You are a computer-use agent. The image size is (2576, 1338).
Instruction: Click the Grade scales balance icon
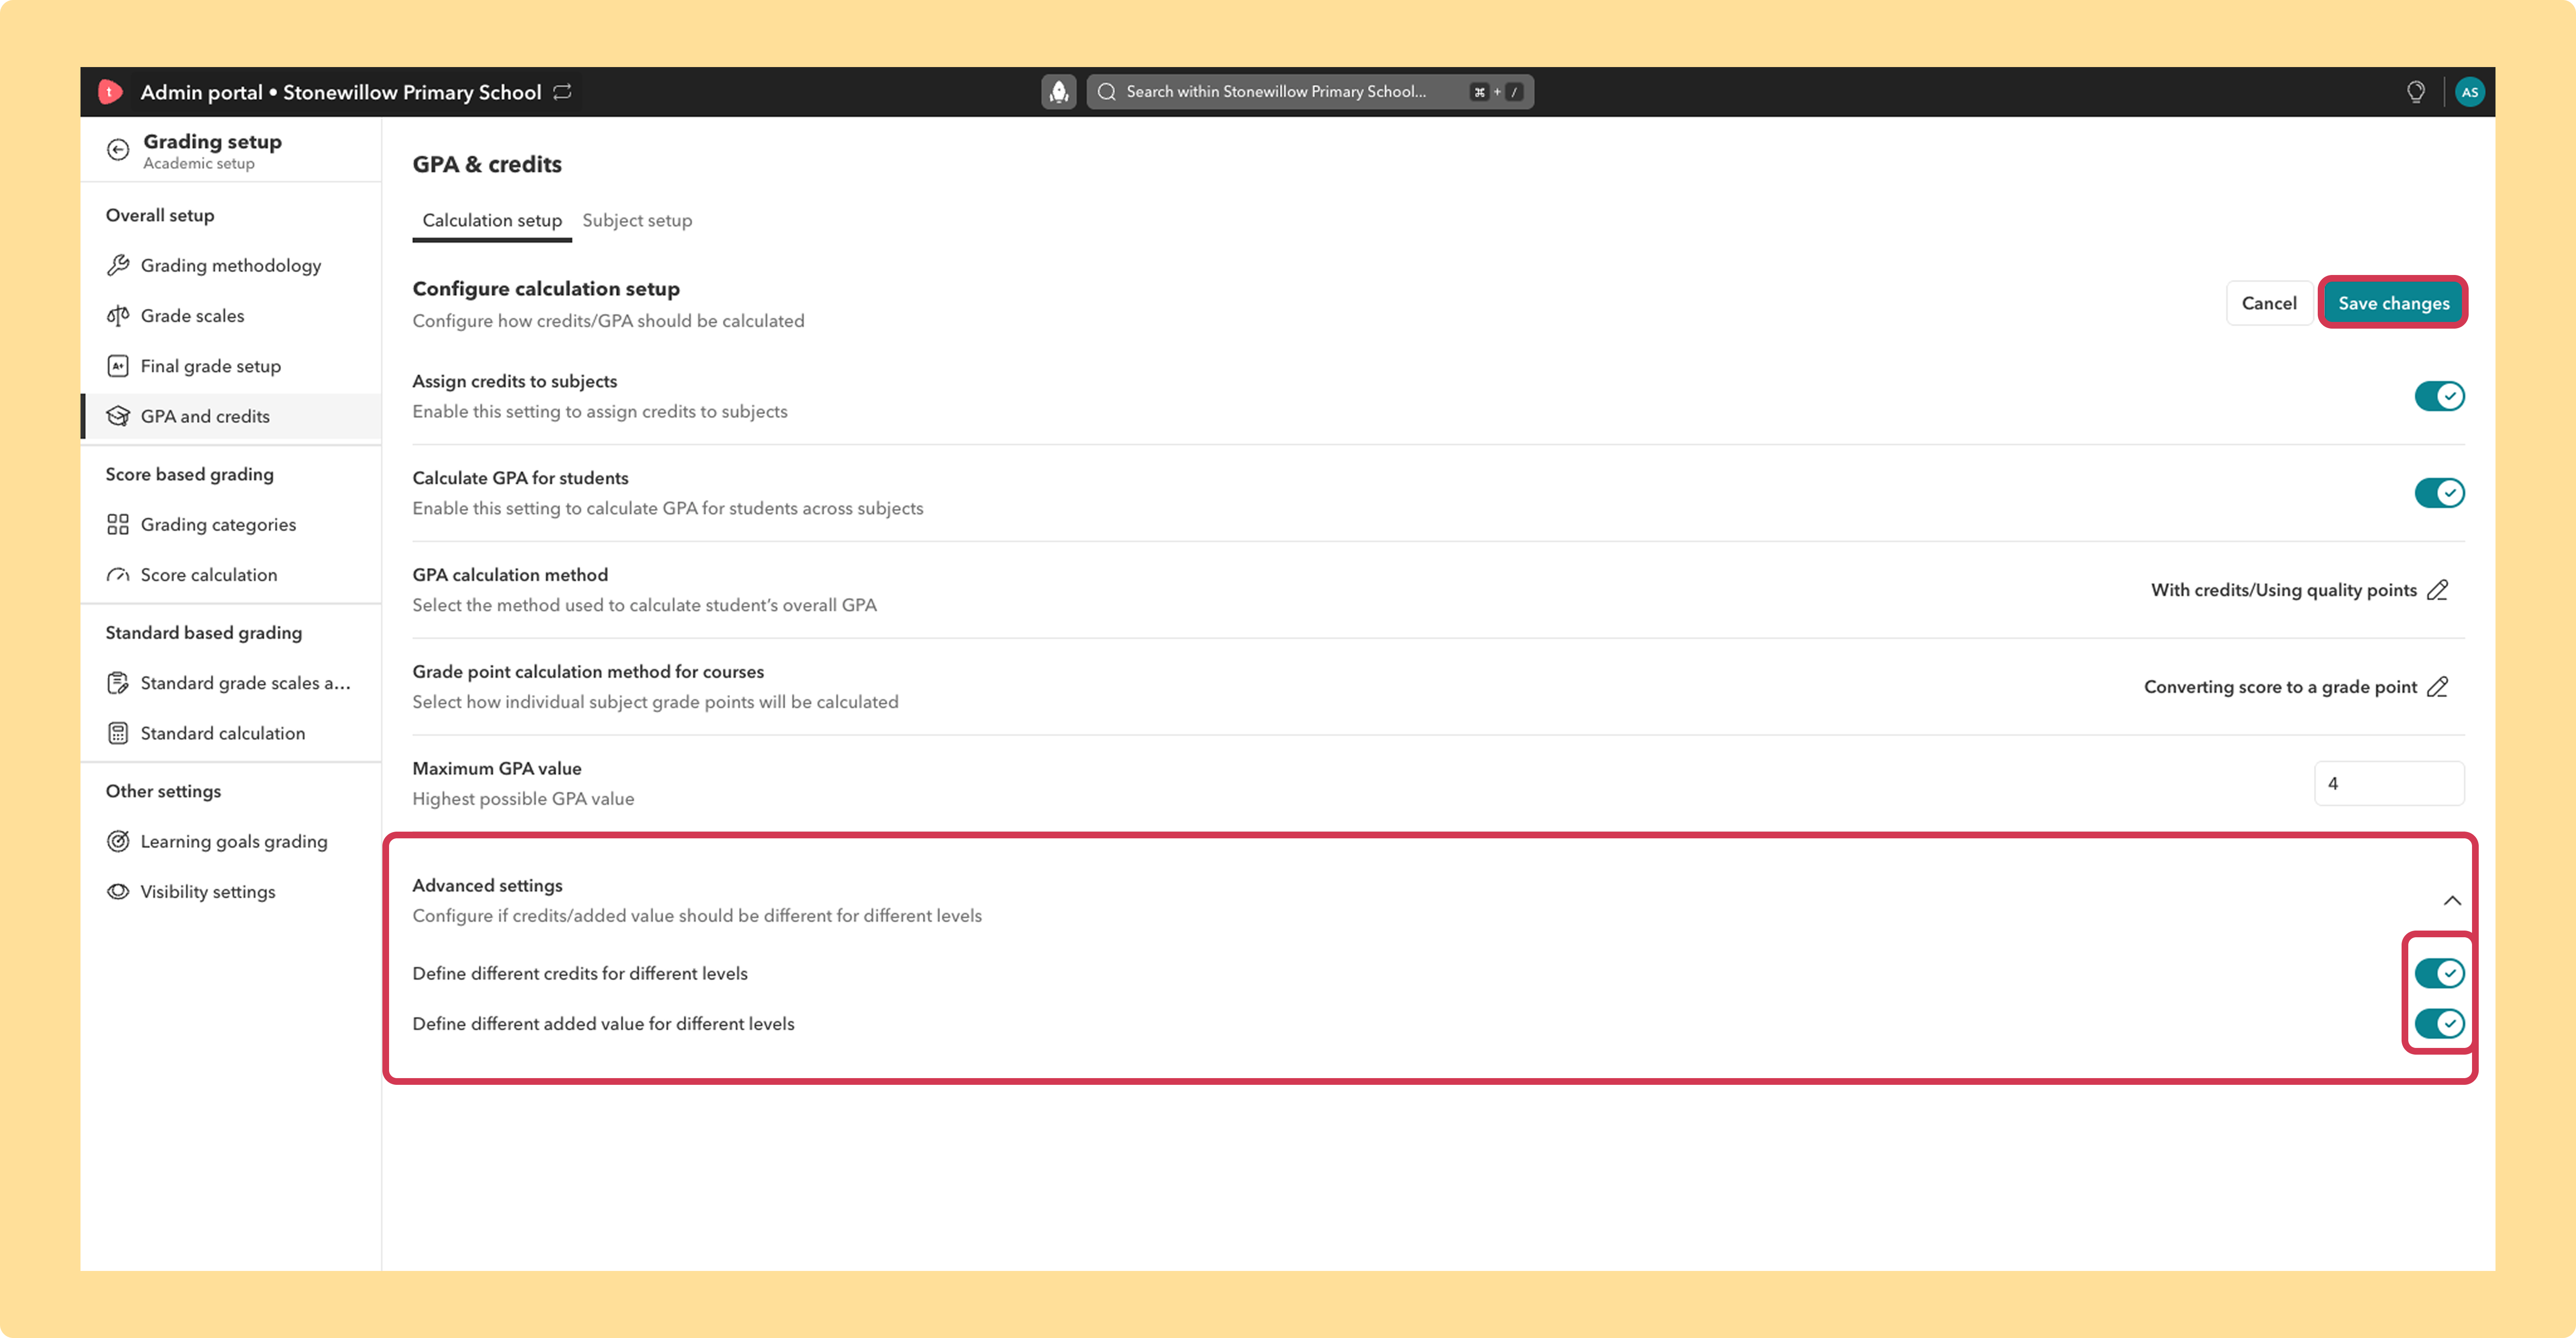[118, 316]
